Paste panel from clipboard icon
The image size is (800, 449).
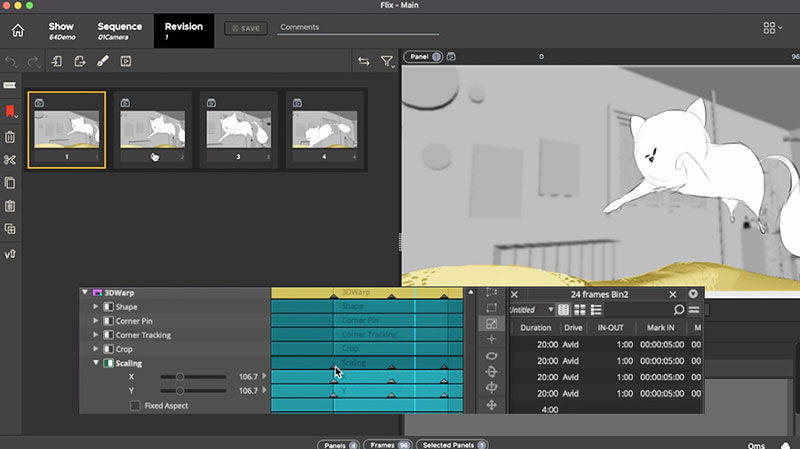click(x=10, y=206)
